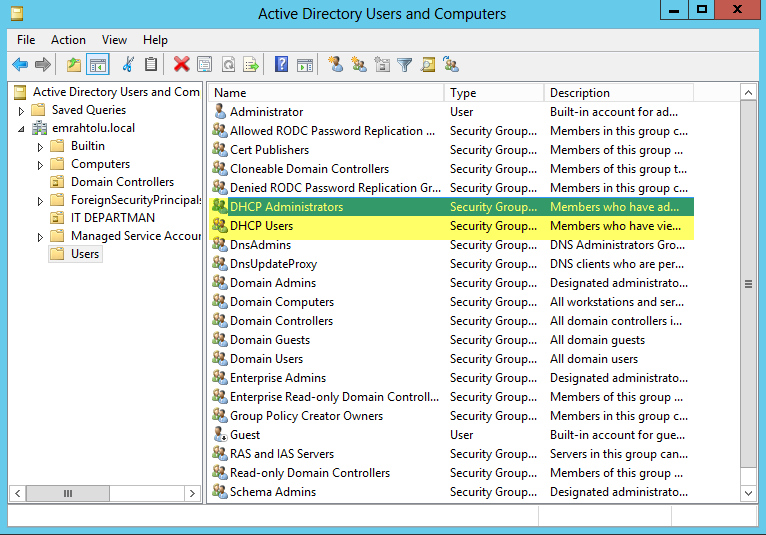Select the DnsUpdateProxy group

pos(273,264)
